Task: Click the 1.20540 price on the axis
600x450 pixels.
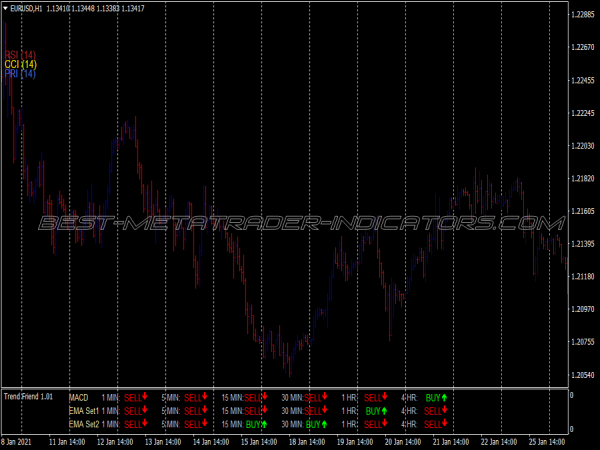Action: (x=583, y=375)
